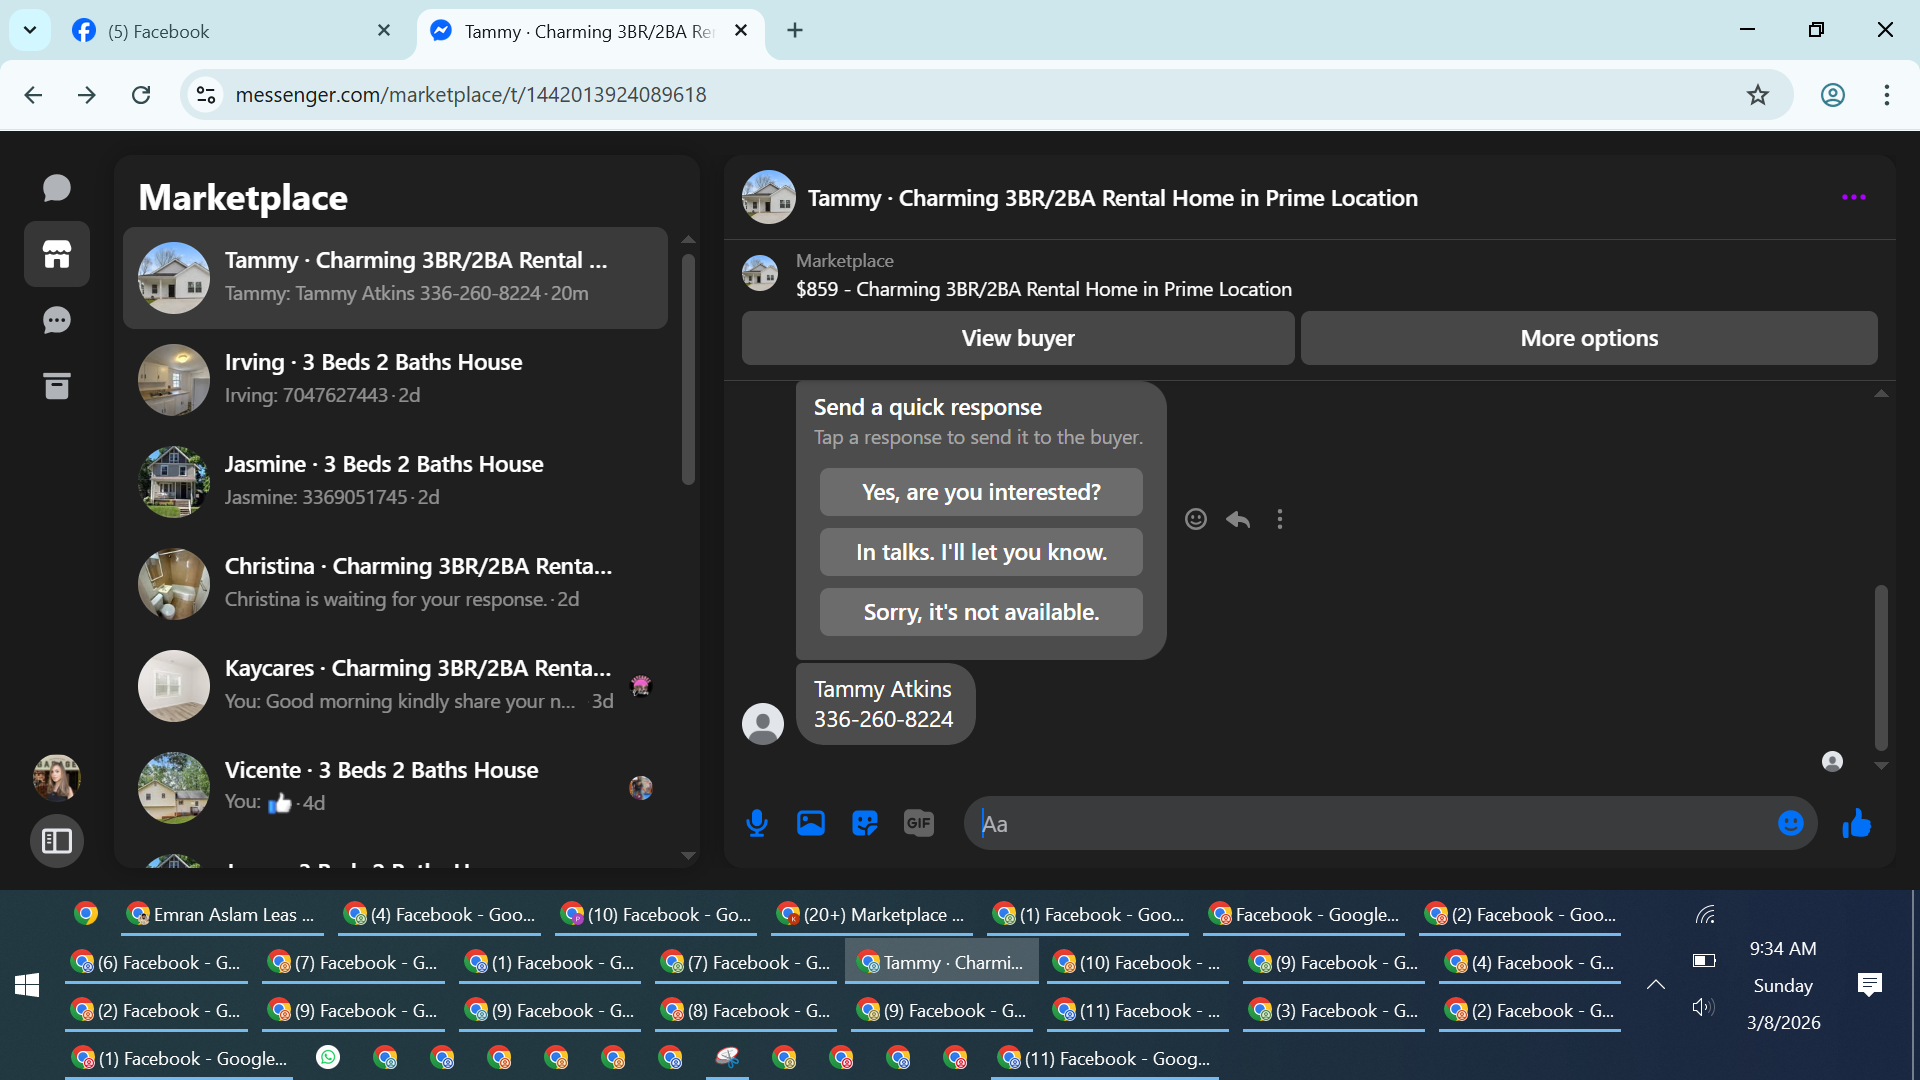Send "Sorry, it's not available." quick response
Viewport: 1920px width, 1080px height.
click(980, 612)
